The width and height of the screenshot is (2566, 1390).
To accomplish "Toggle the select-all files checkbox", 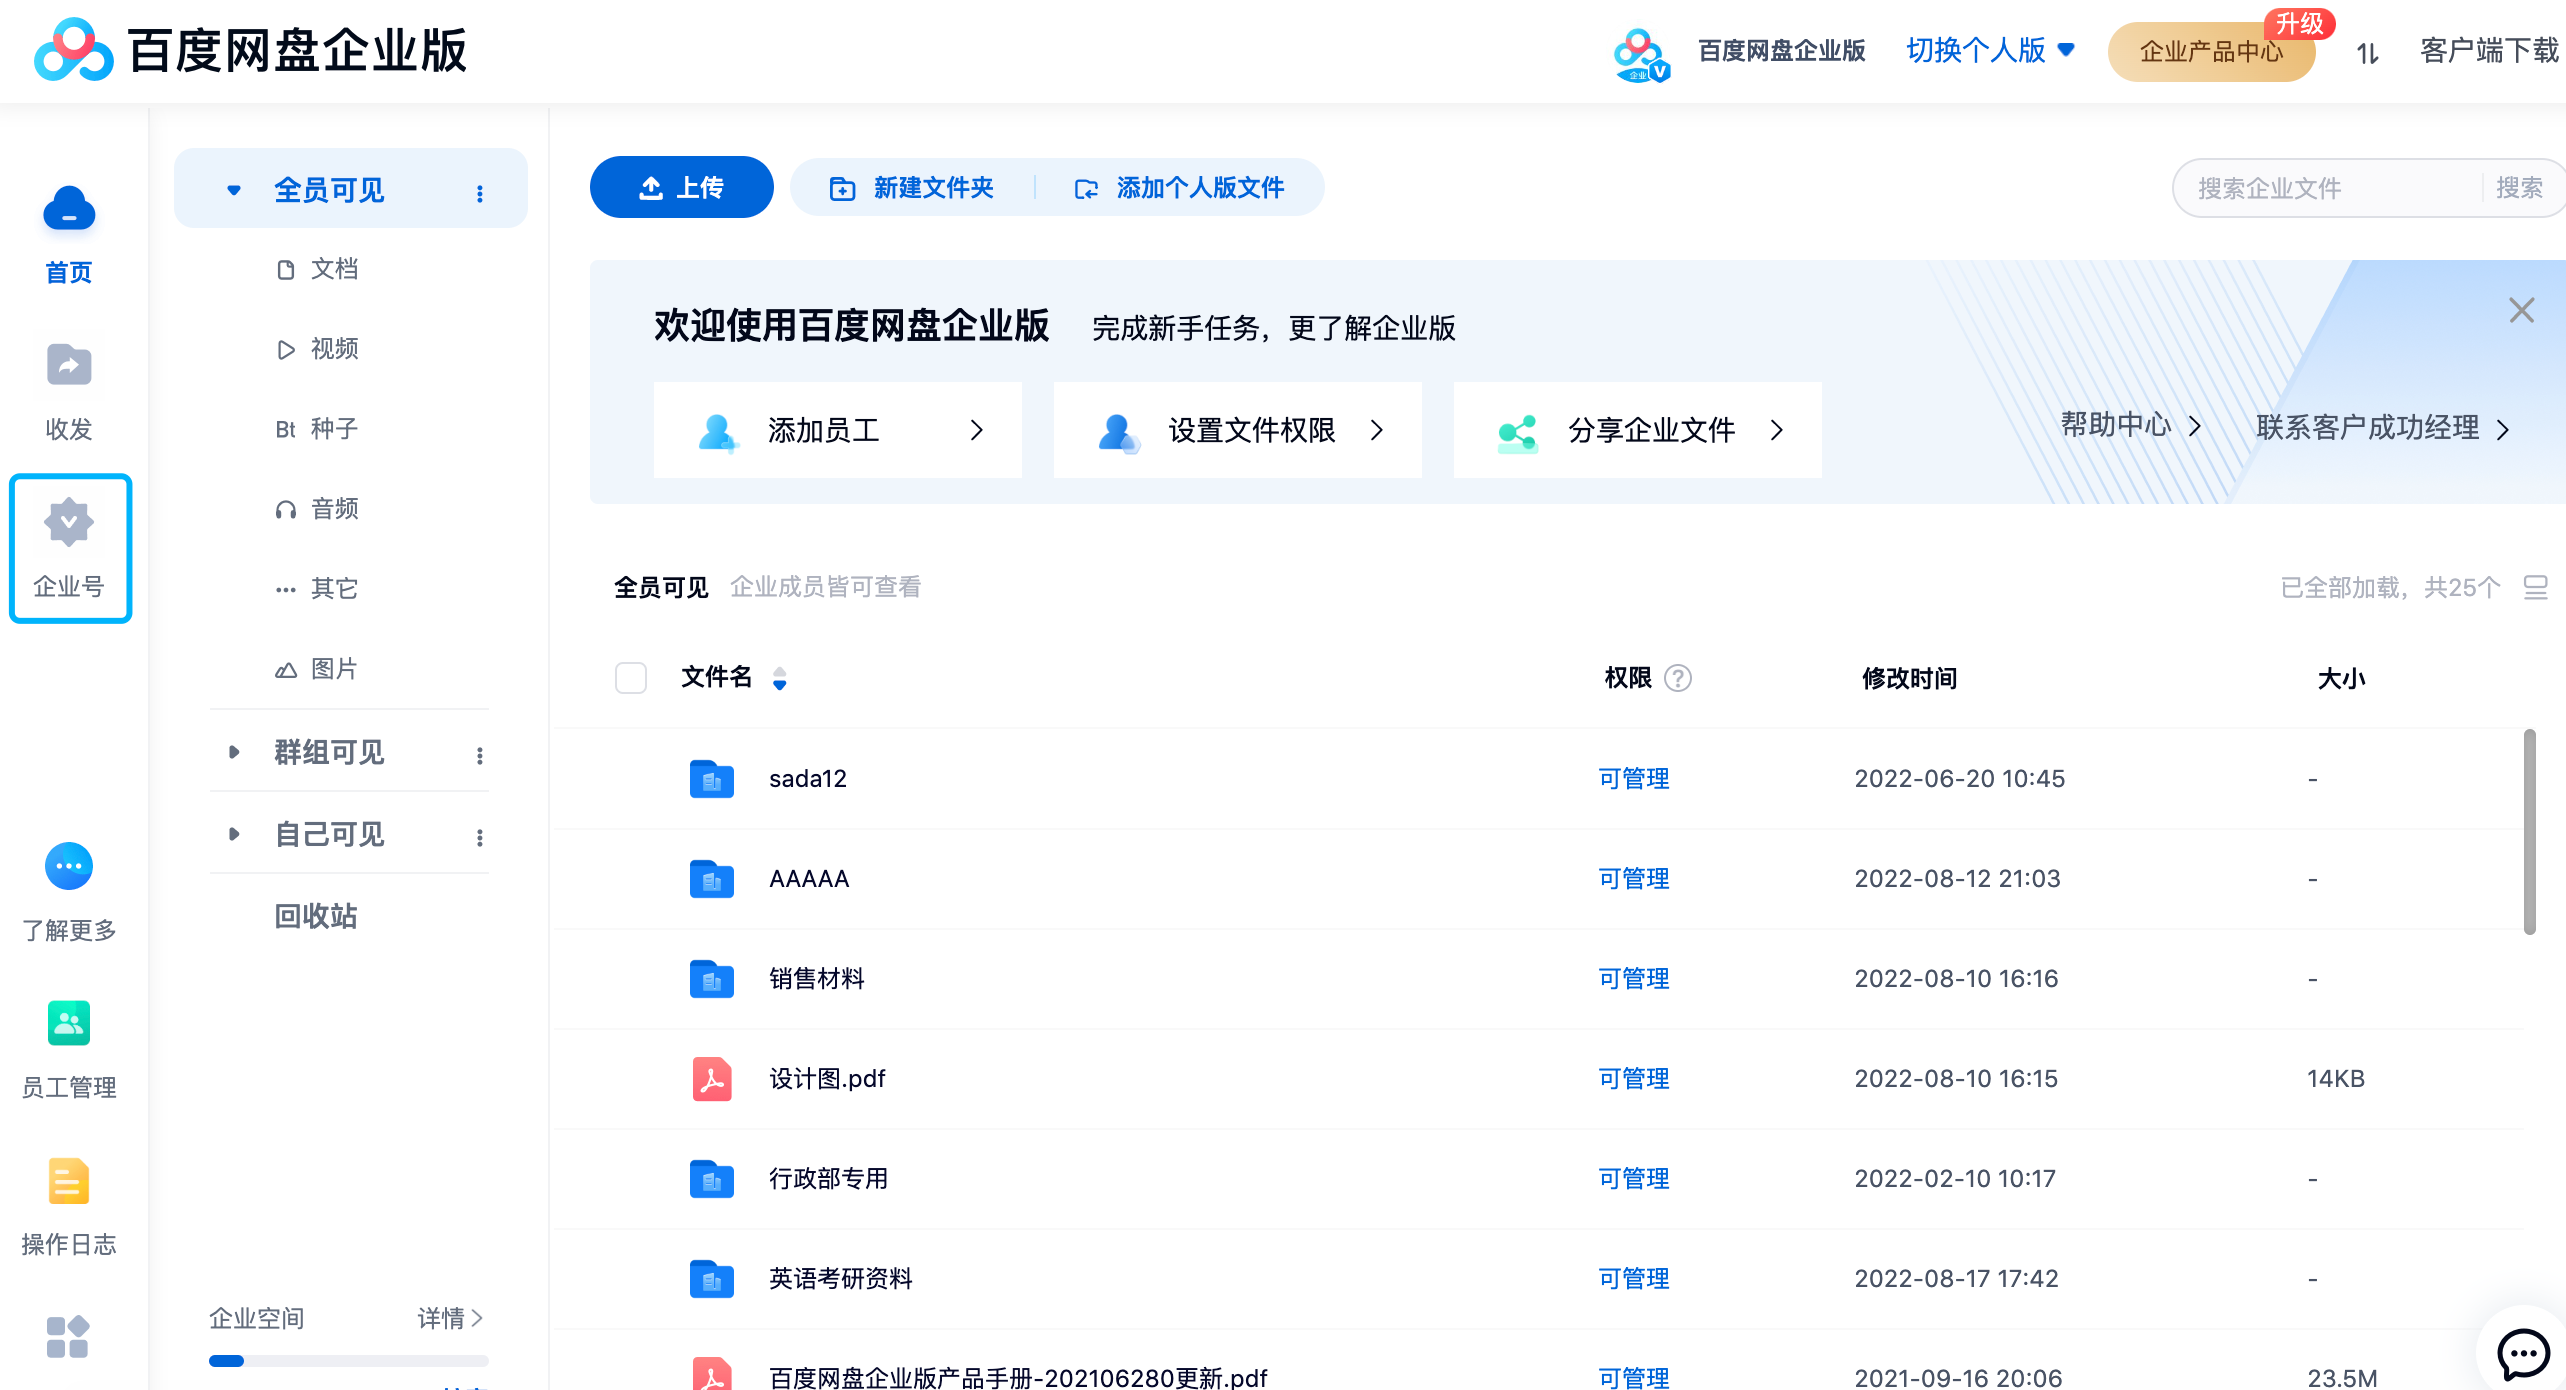I will (630, 678).
